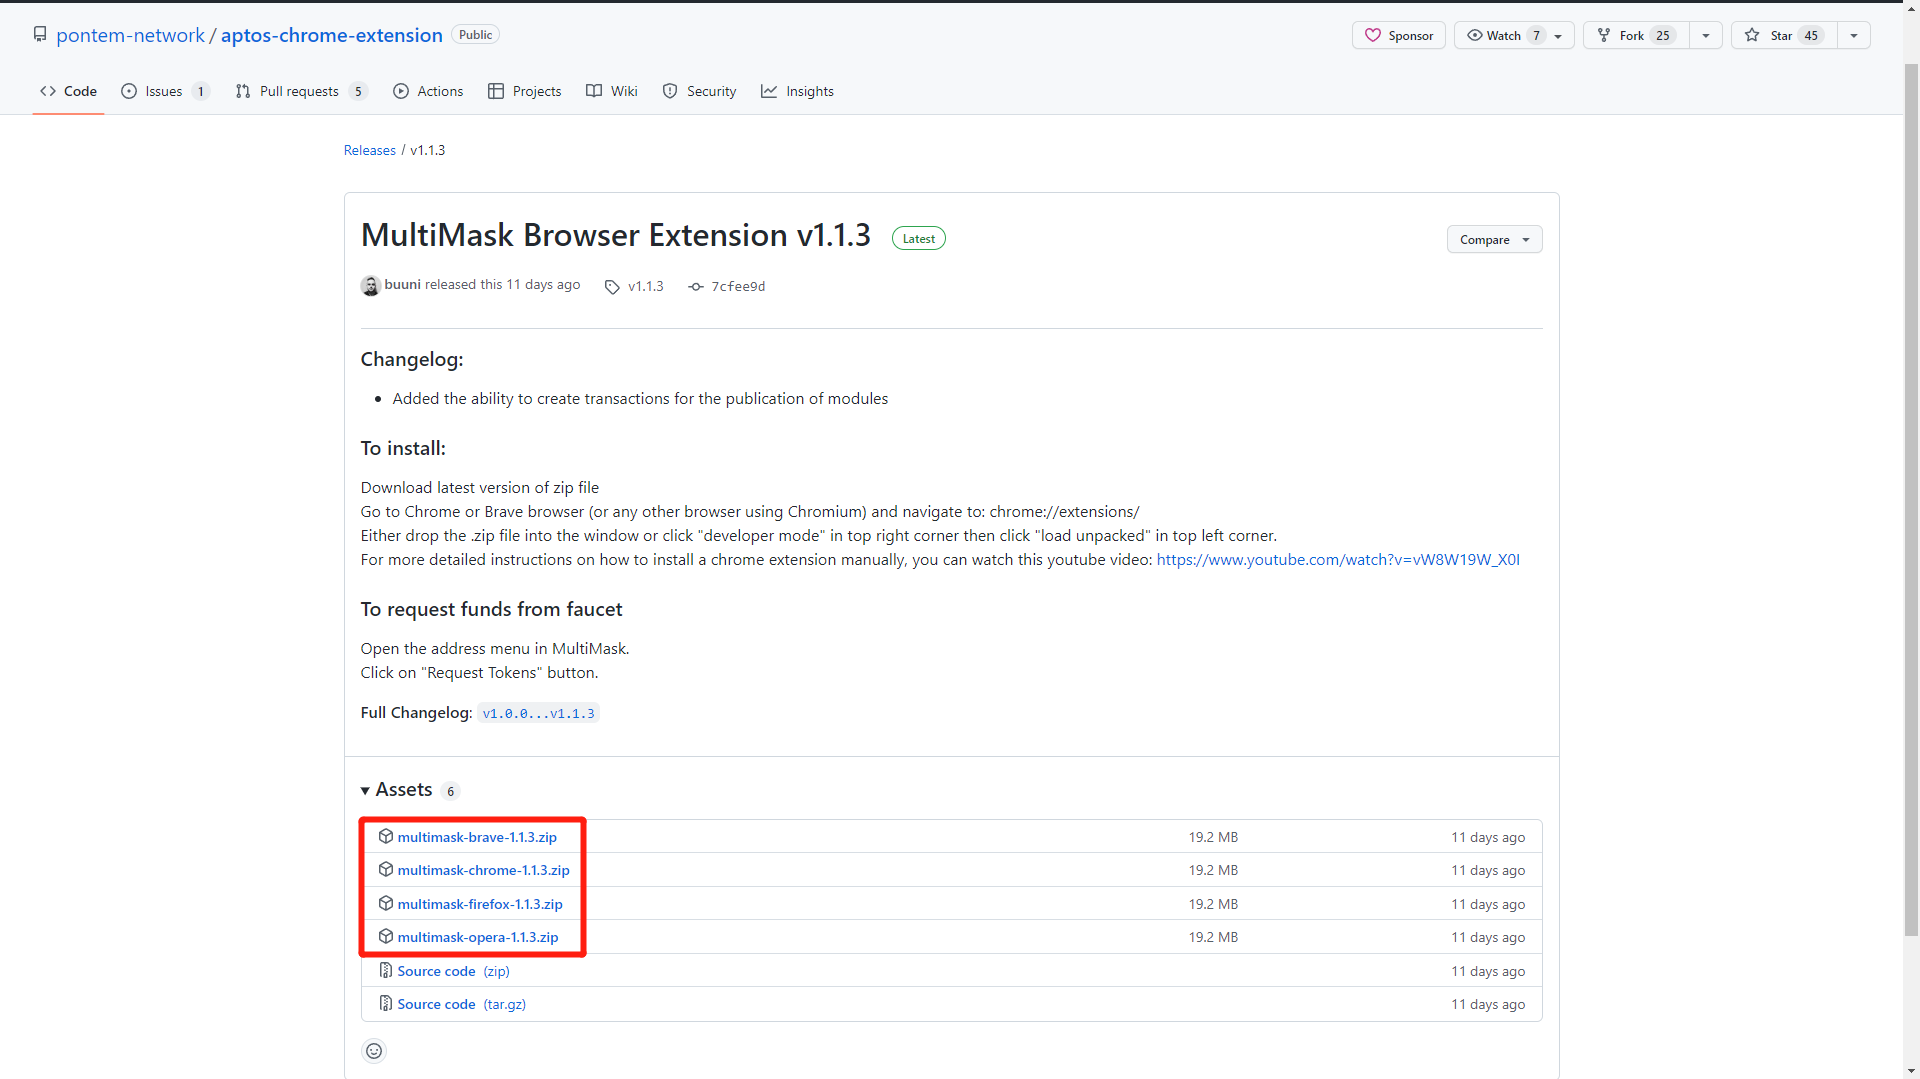Open the buuni author profile link

coord(402,285)
